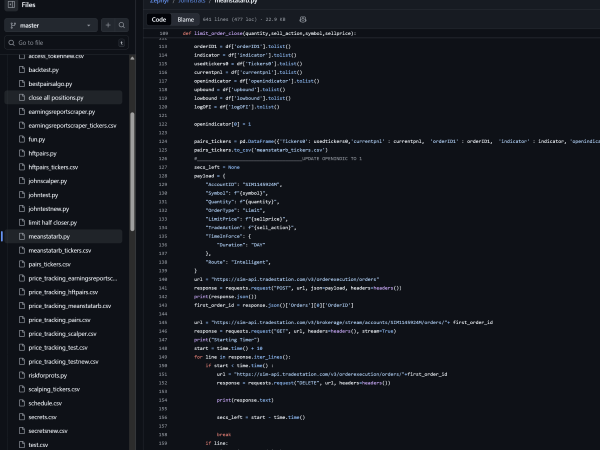Open the master branch dropdown
The width and height of the screenshot is (600, 450).
(x=50, y=25)
